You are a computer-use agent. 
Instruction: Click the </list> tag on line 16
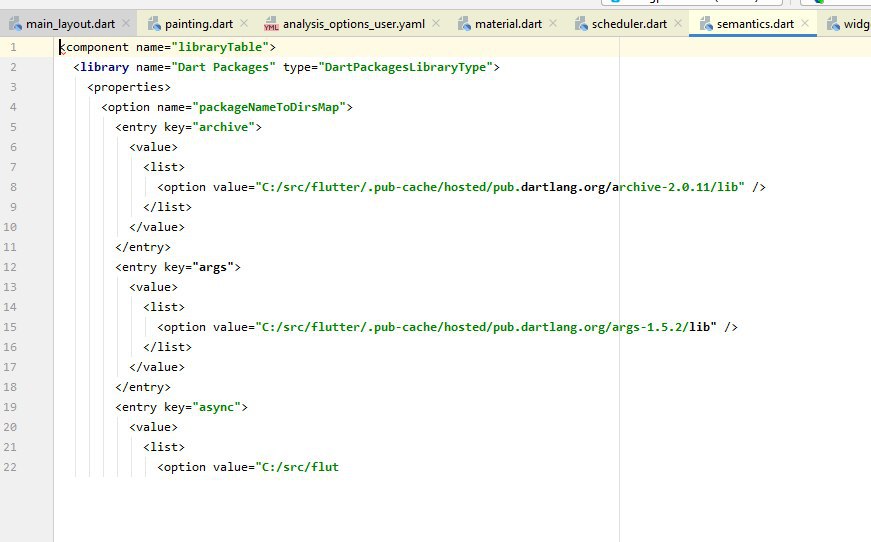pos(167,347)
